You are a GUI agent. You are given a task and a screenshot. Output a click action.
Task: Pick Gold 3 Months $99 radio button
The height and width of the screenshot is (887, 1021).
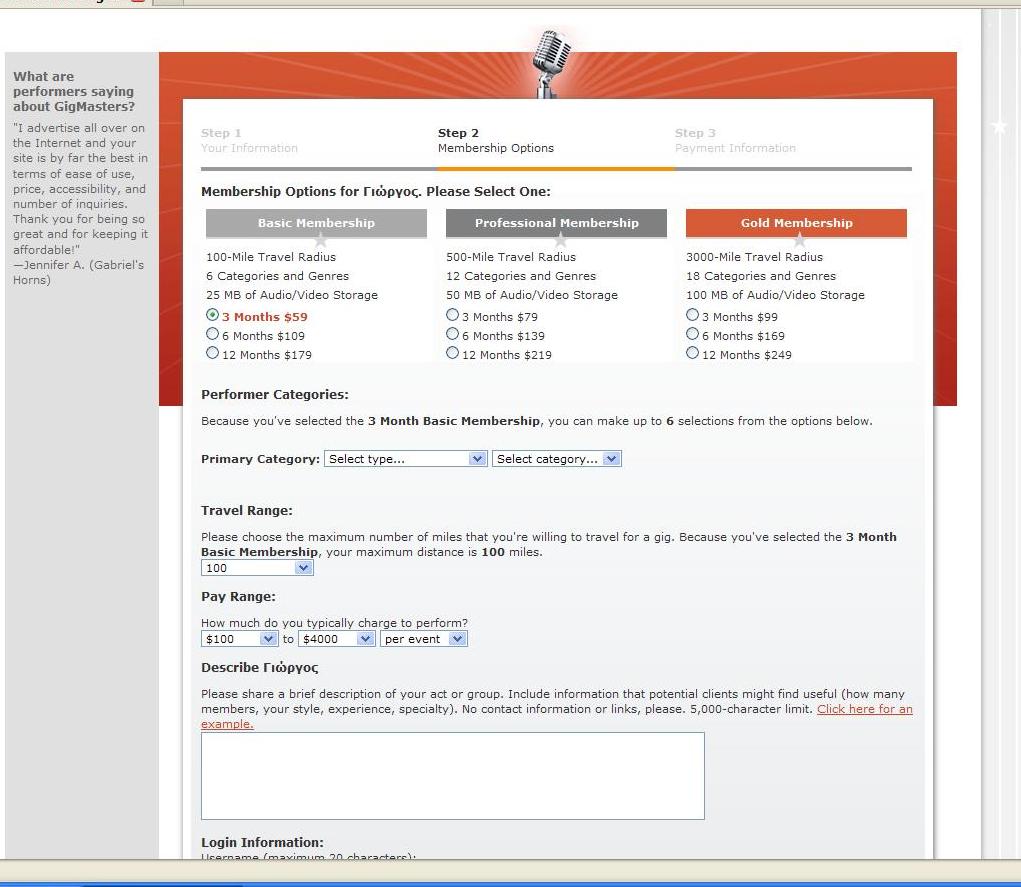[692, 316]
